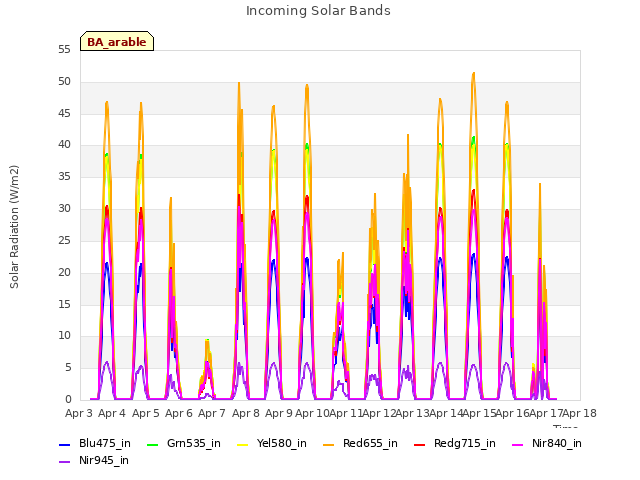Click the 0 y-axis tick label

[x=68, y=399]
